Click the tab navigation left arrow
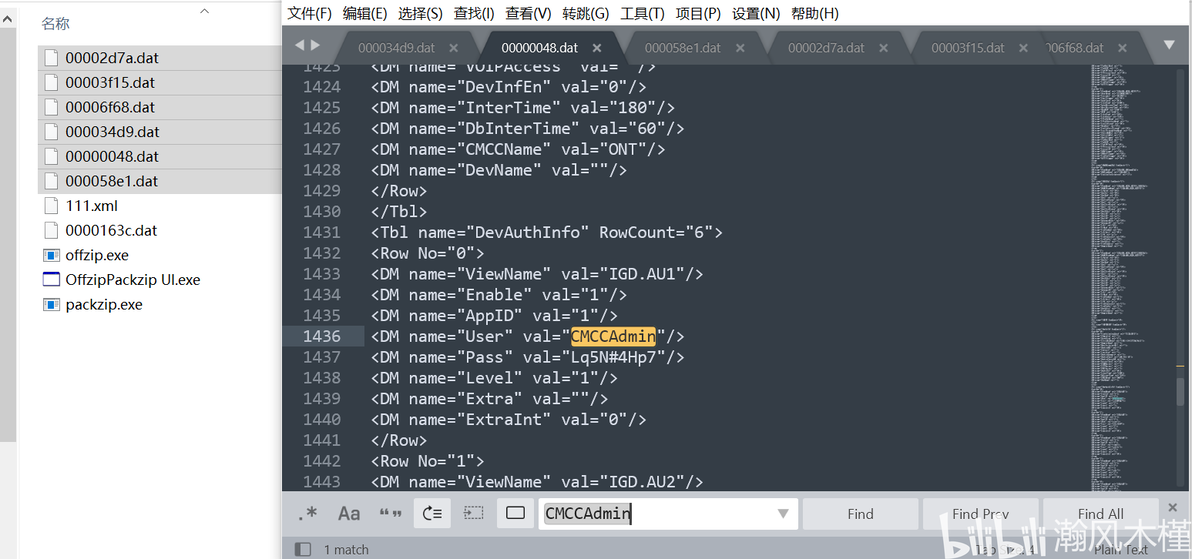The height and width of the screenshot is (559, 1192). 299,46
